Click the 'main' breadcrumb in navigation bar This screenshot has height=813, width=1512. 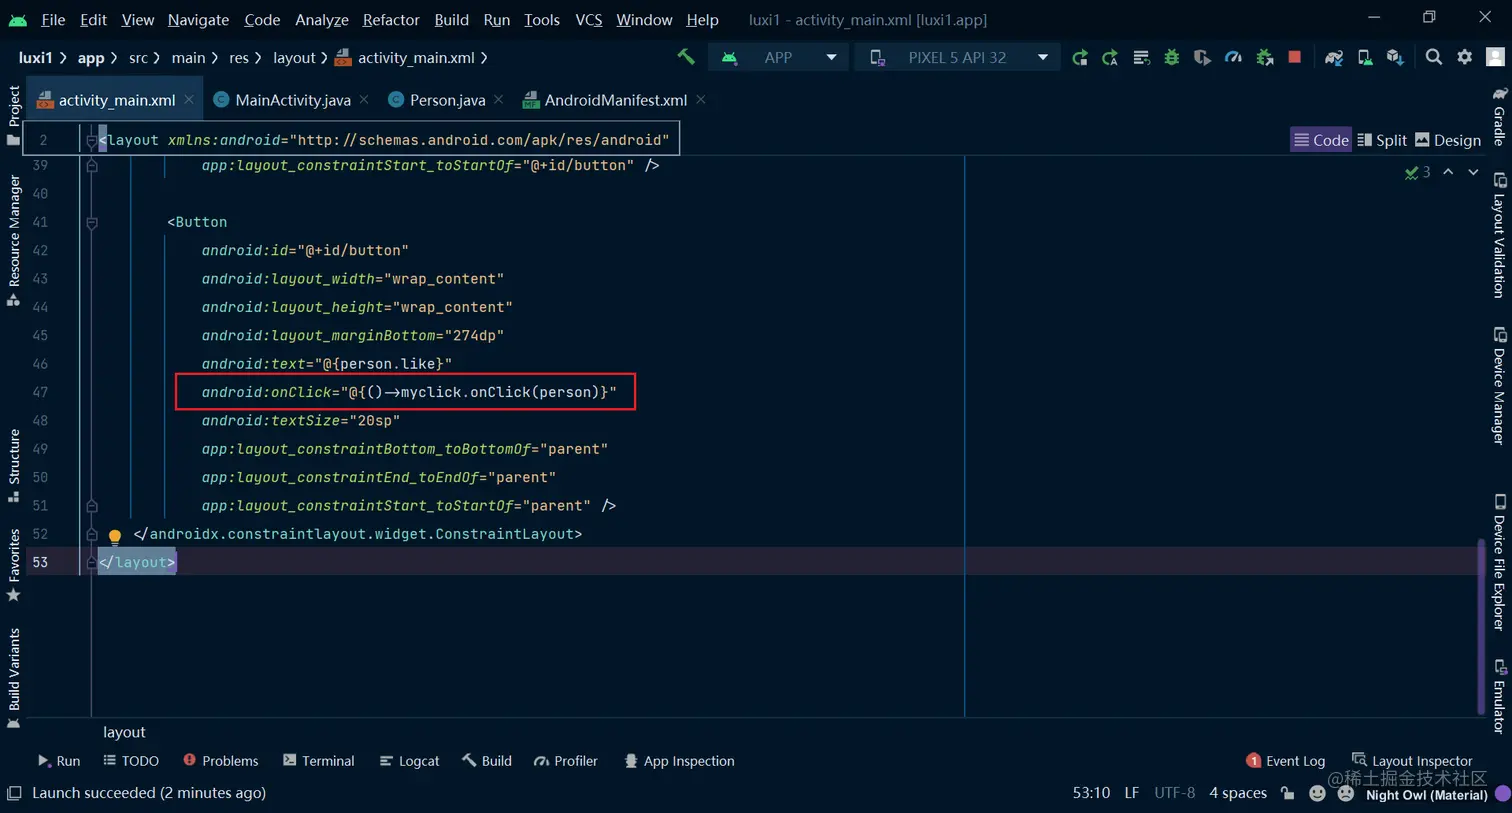click(188, 58)
